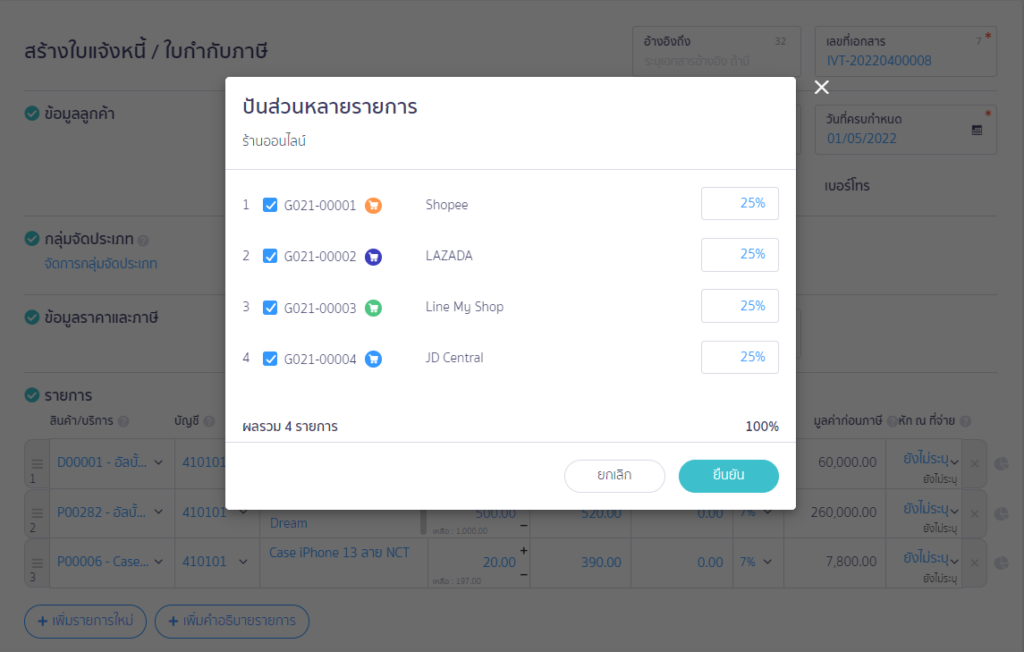Open the due date calendar icon

(x=977, y=130)
